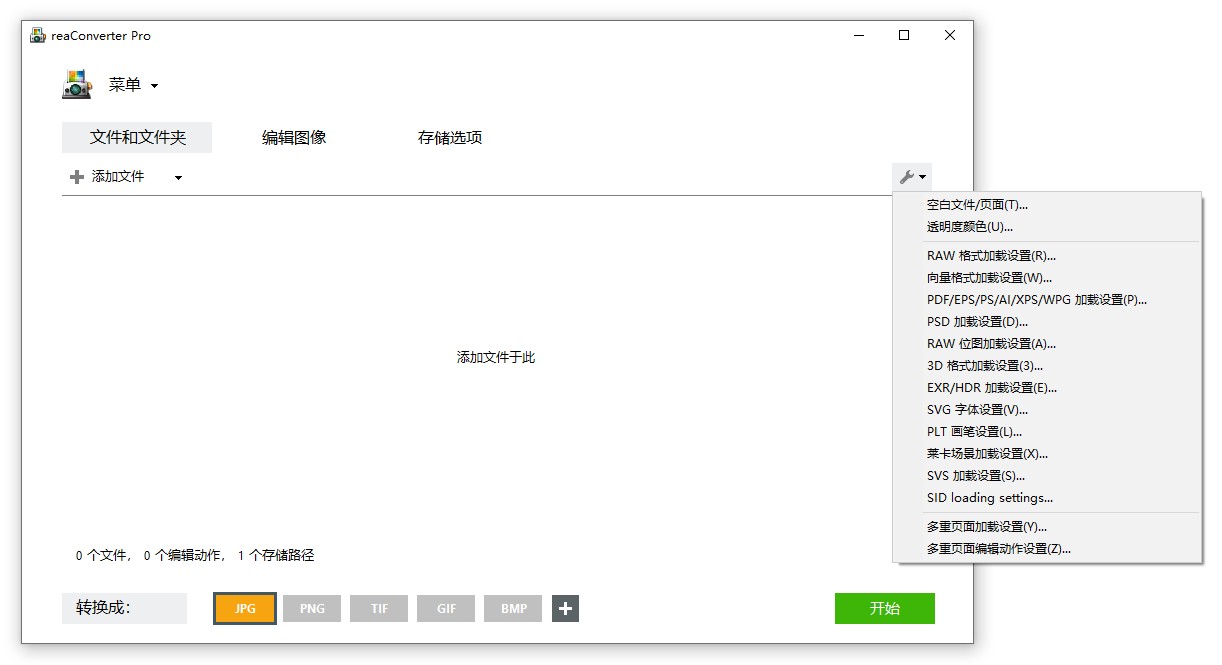The width and height of the screenshot is (1222, 665).
Task: Click the 添加文件于此 drop area text
Action: [496, 358]
